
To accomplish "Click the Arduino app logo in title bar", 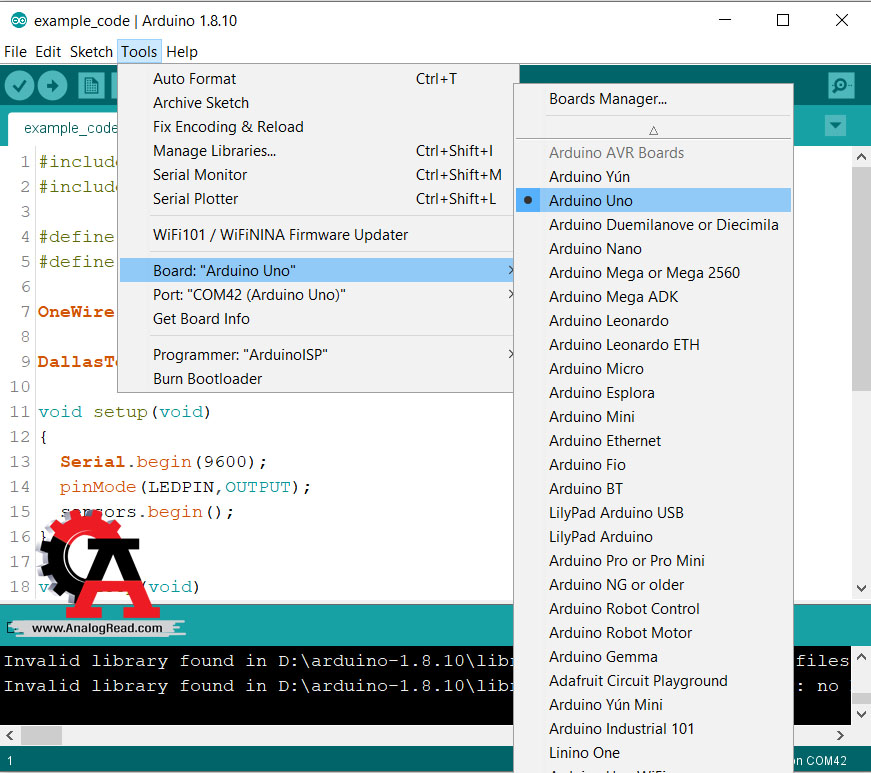I will (19, 21).
